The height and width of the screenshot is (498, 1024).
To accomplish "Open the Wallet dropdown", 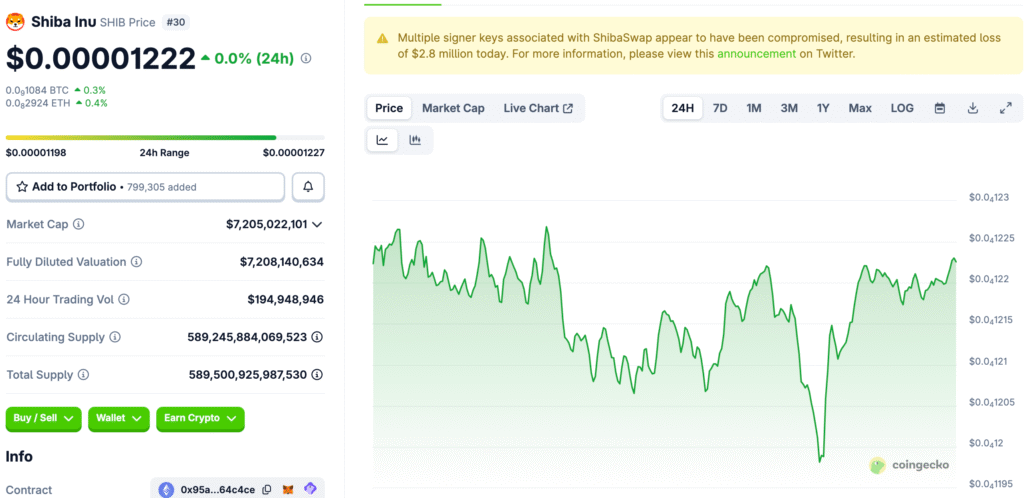I will (x=118, y=418).
